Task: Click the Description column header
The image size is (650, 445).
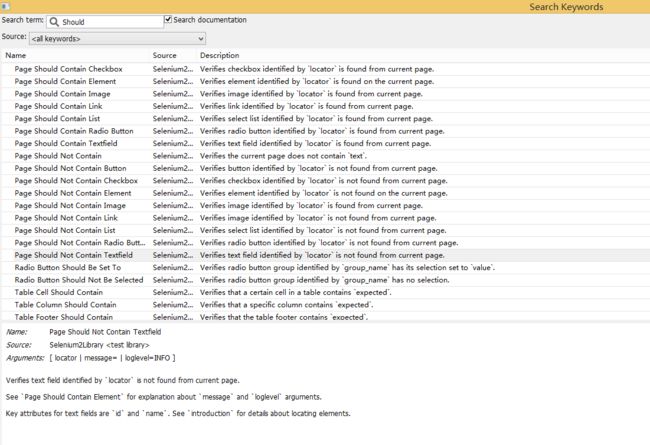Action: [x=219, y=55]
